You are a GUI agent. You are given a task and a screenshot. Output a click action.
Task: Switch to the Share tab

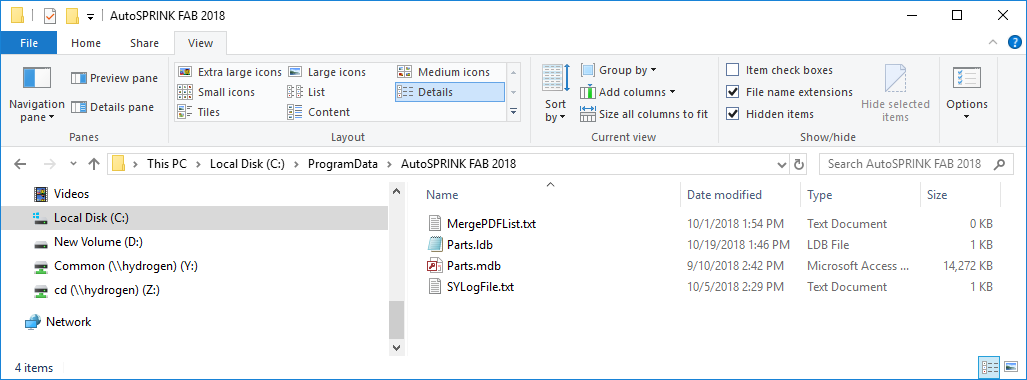point(144,43)
